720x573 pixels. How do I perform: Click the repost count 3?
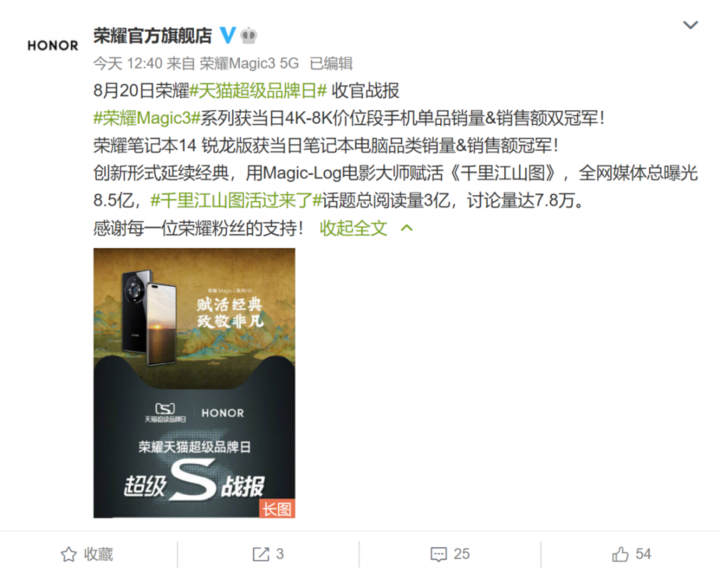(280, 554)
